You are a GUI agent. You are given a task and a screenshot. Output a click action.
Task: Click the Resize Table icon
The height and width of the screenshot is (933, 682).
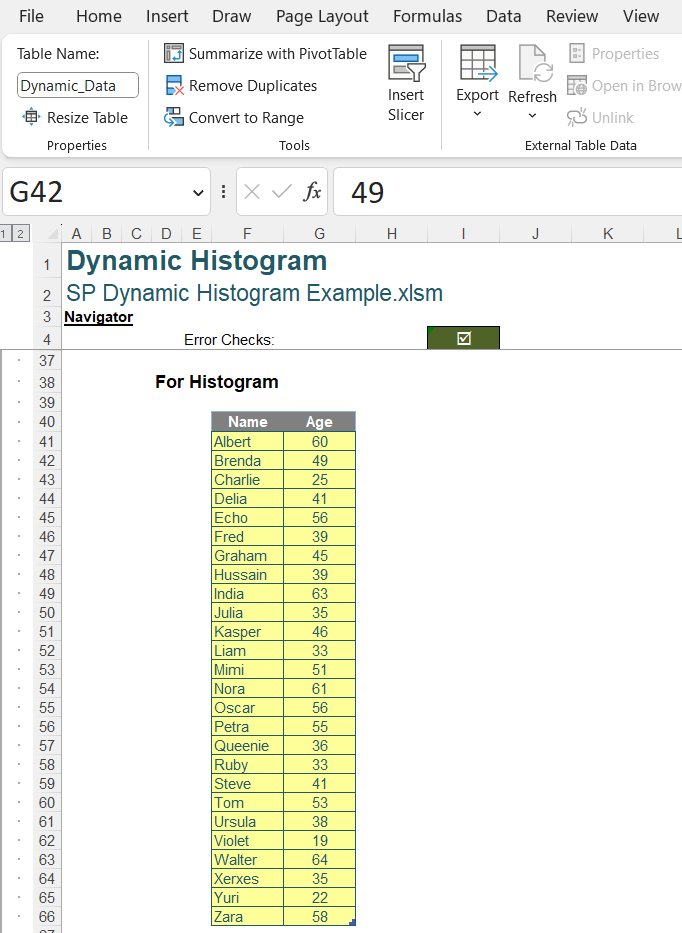point(31,118)
